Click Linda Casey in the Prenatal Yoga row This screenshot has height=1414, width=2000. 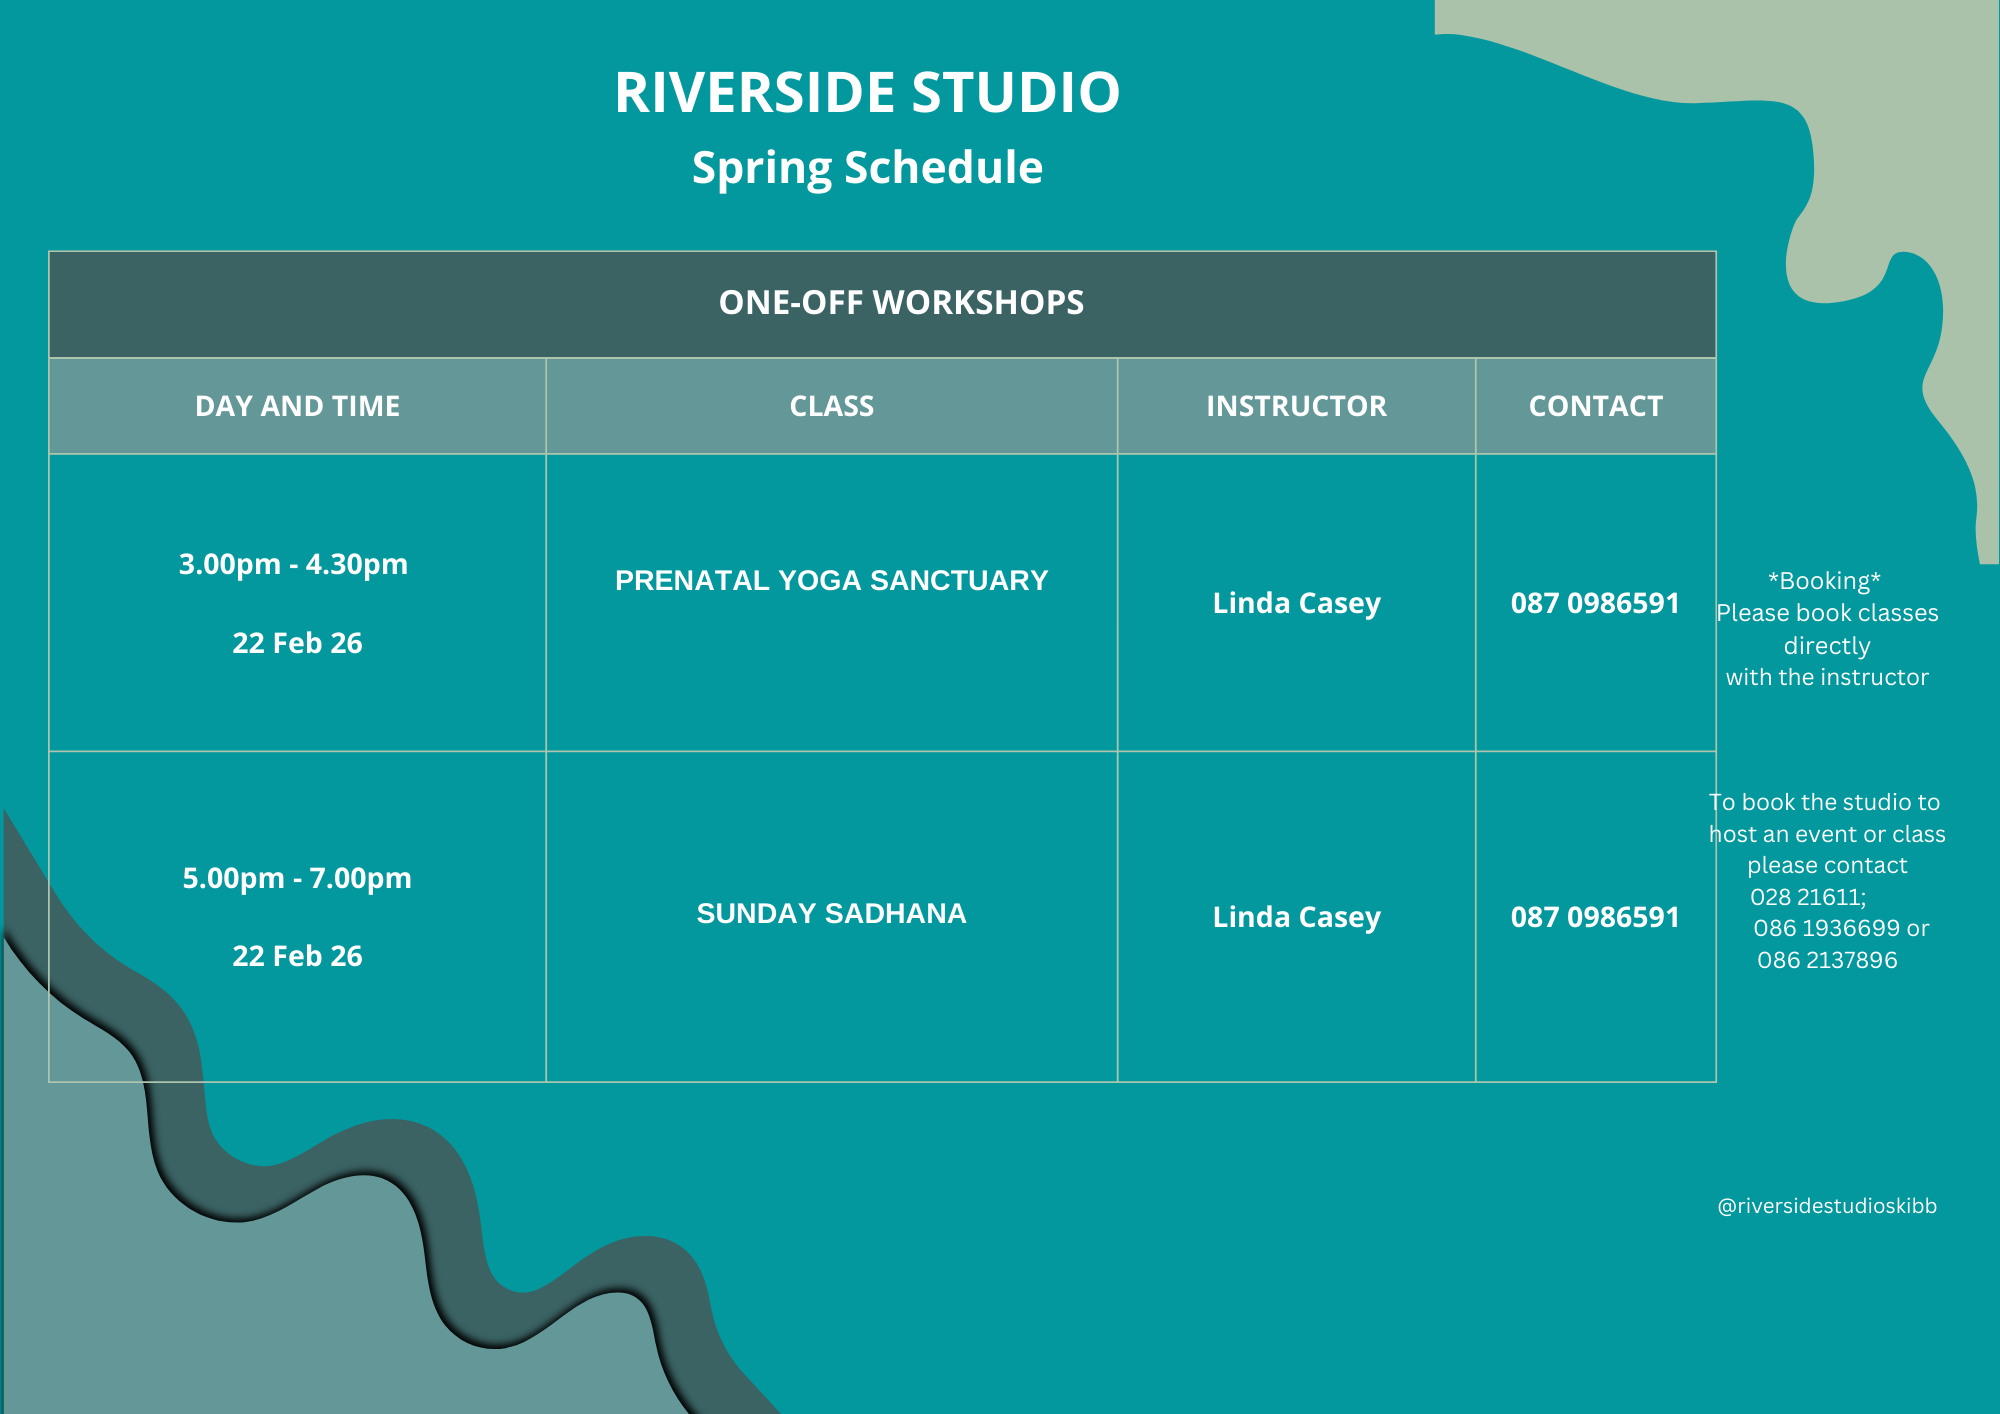pyautogui.click(x=1296, y=603)
